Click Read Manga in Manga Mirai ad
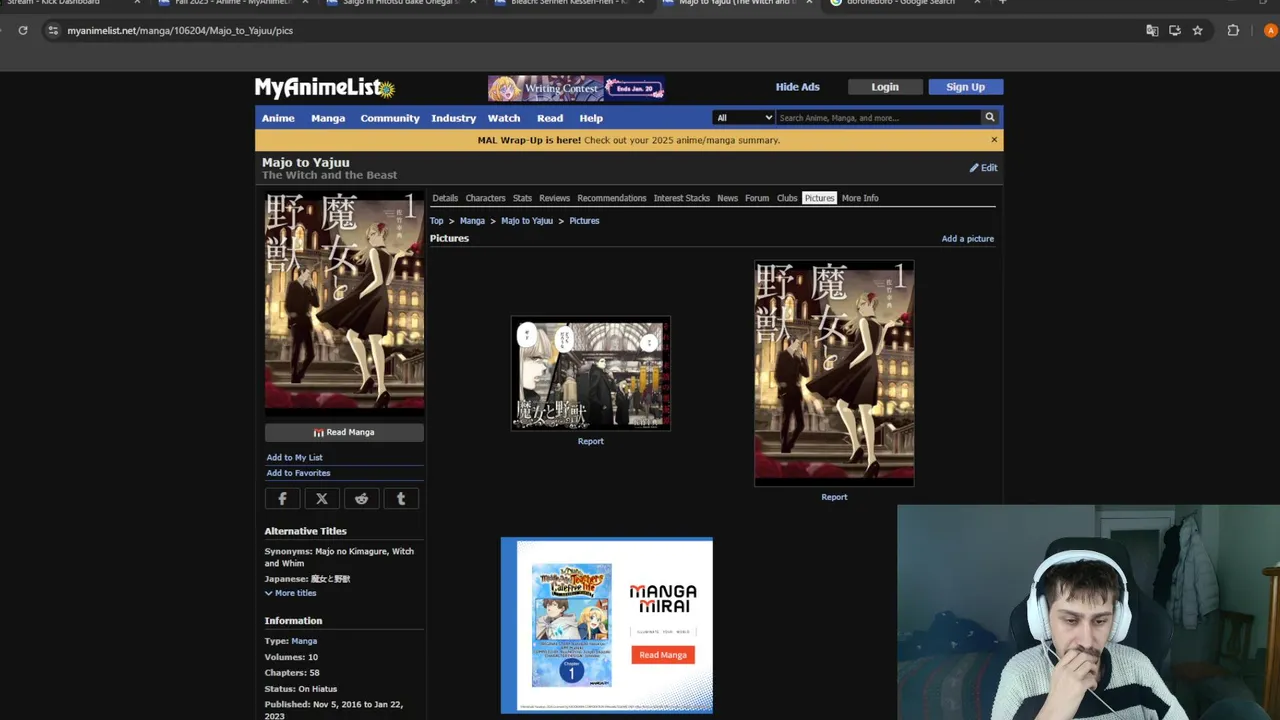 pyautogui.click(x=662, y=655)
